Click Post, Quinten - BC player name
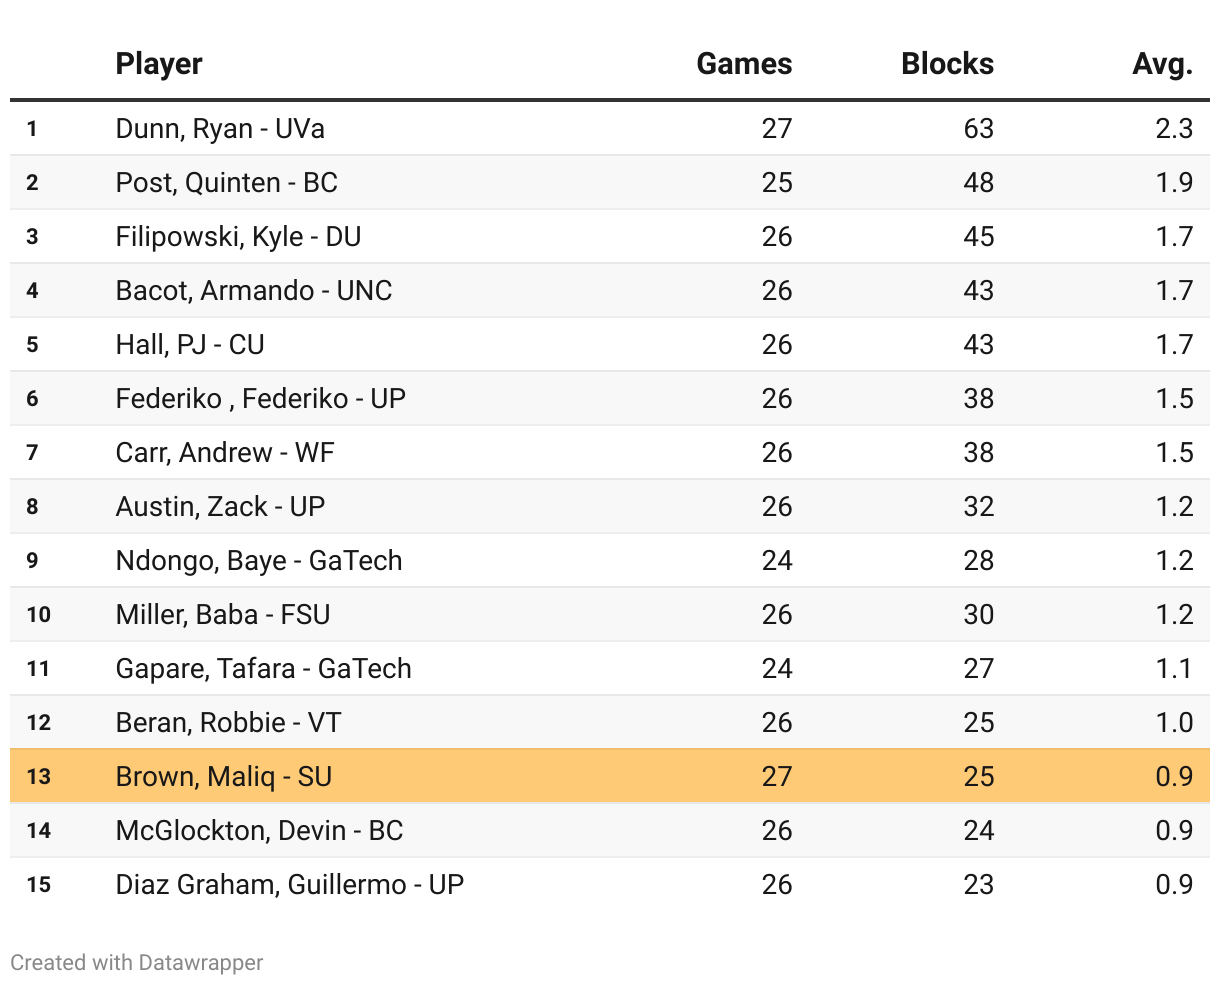This screenshot has width=1220, height=986. 227,183
